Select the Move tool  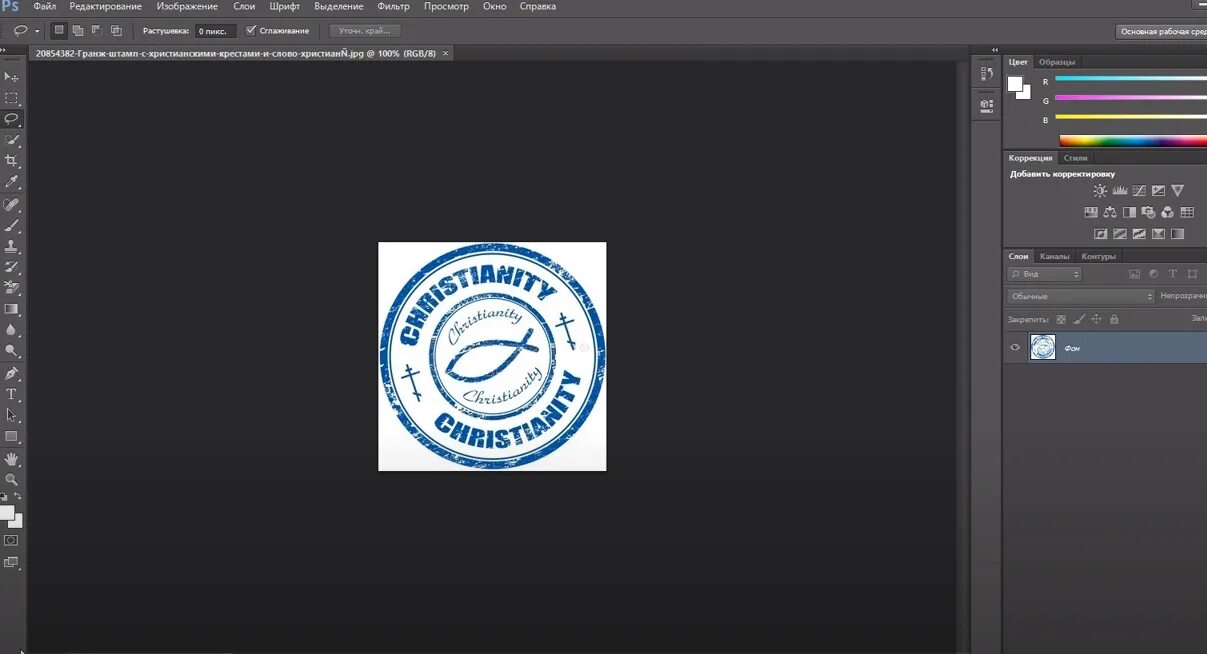tap(12, 77)
